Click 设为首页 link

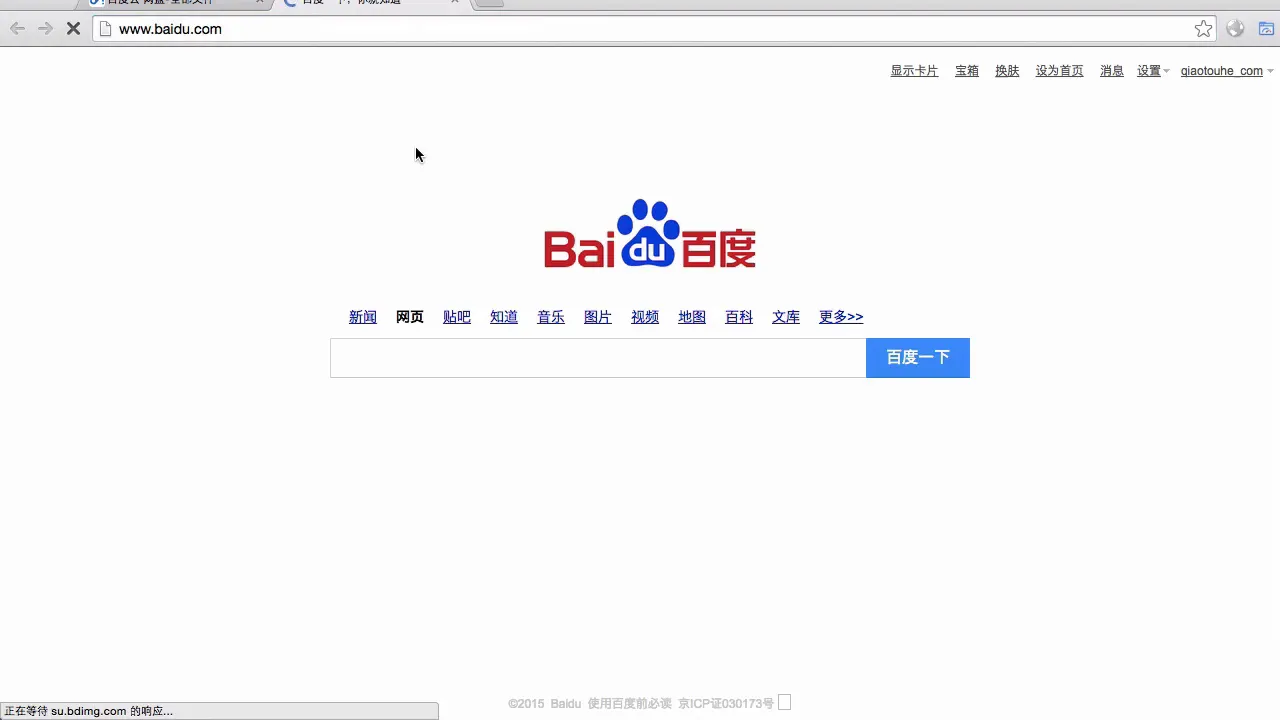(1059, 71)
